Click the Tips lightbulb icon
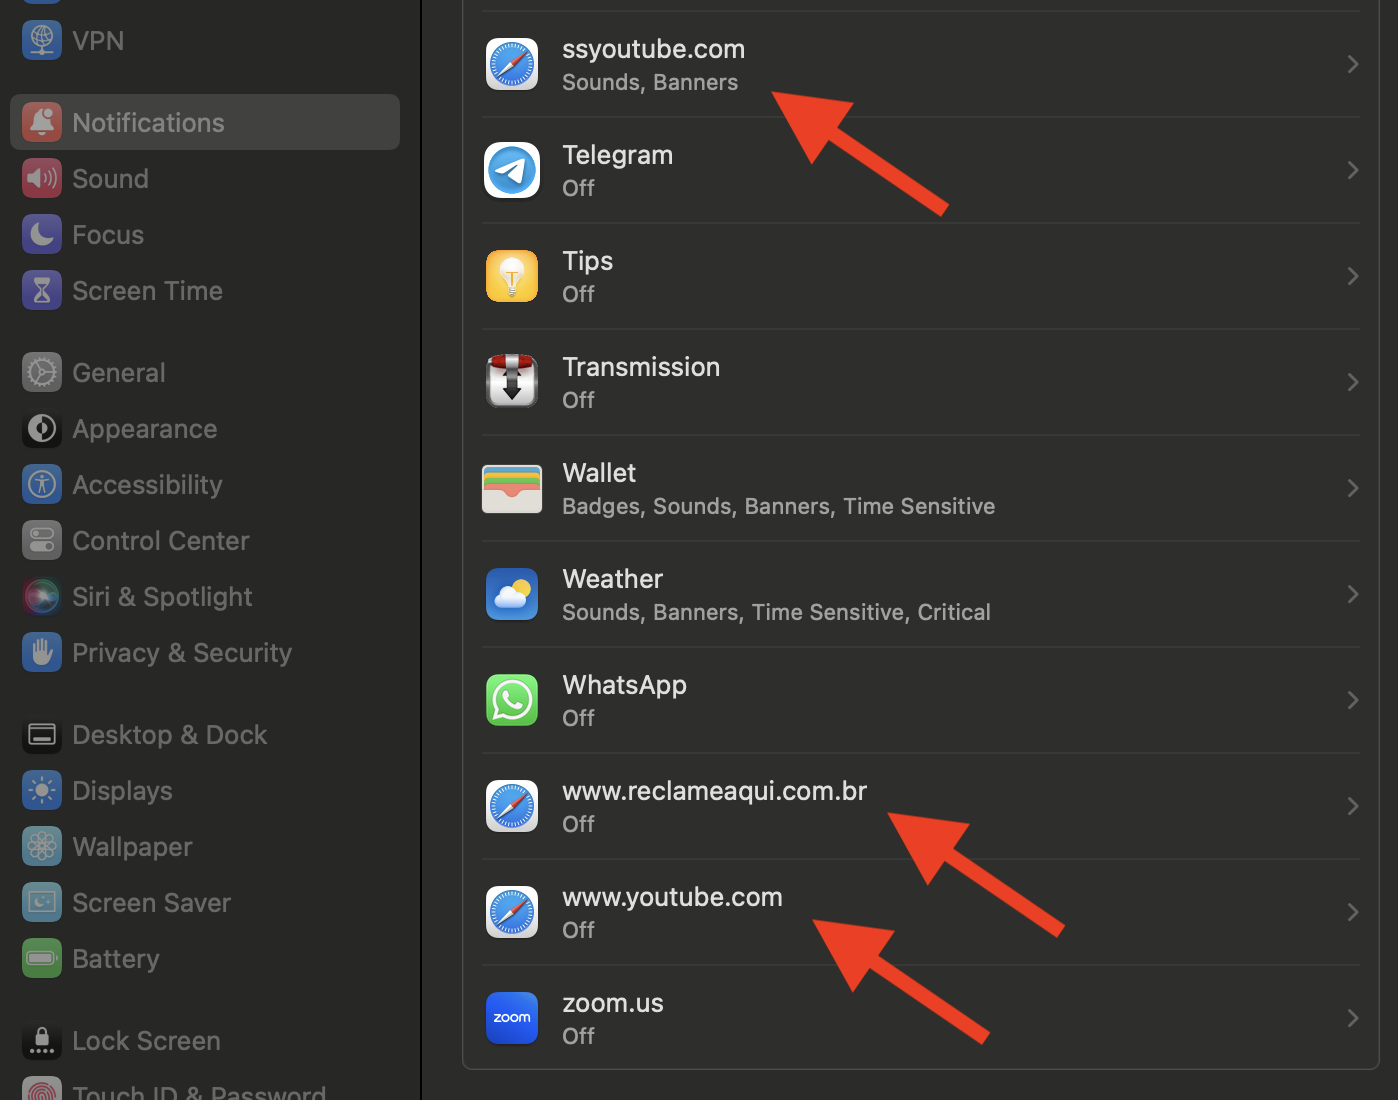This screenshot has width=1398, height=1100. (x=512, y=276)
